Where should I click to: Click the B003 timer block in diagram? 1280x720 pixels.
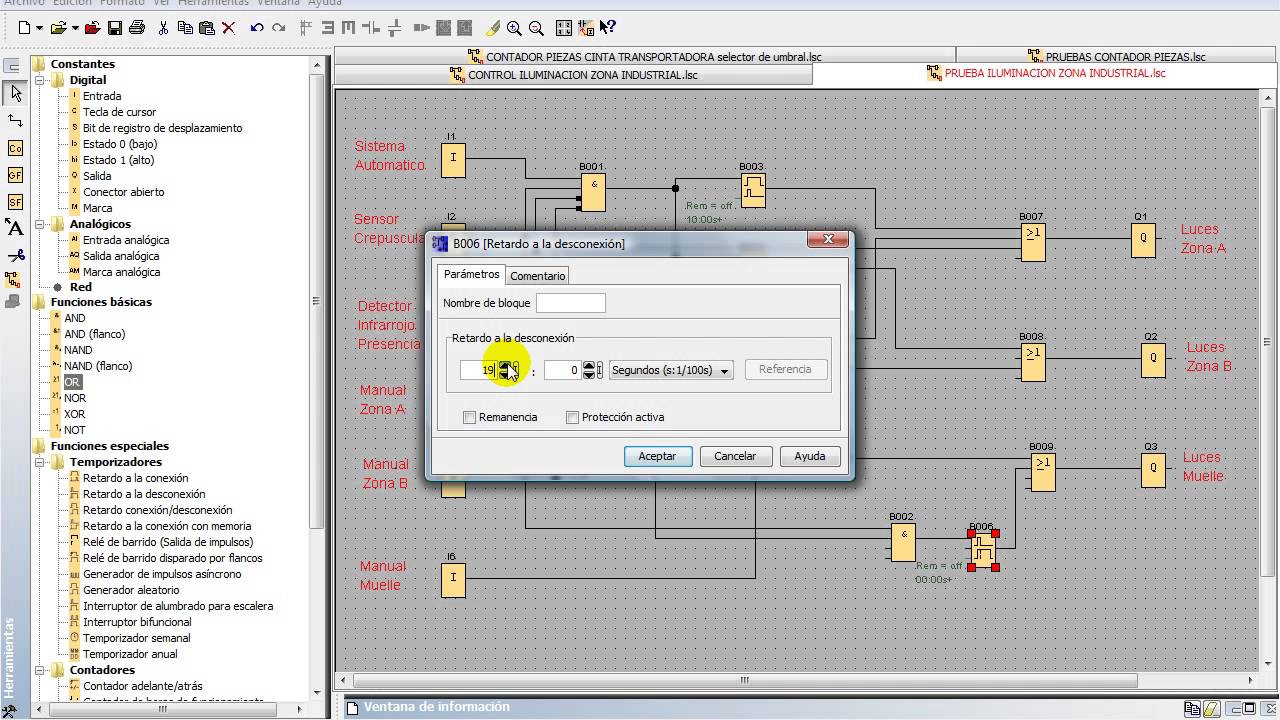coord(753,190)
